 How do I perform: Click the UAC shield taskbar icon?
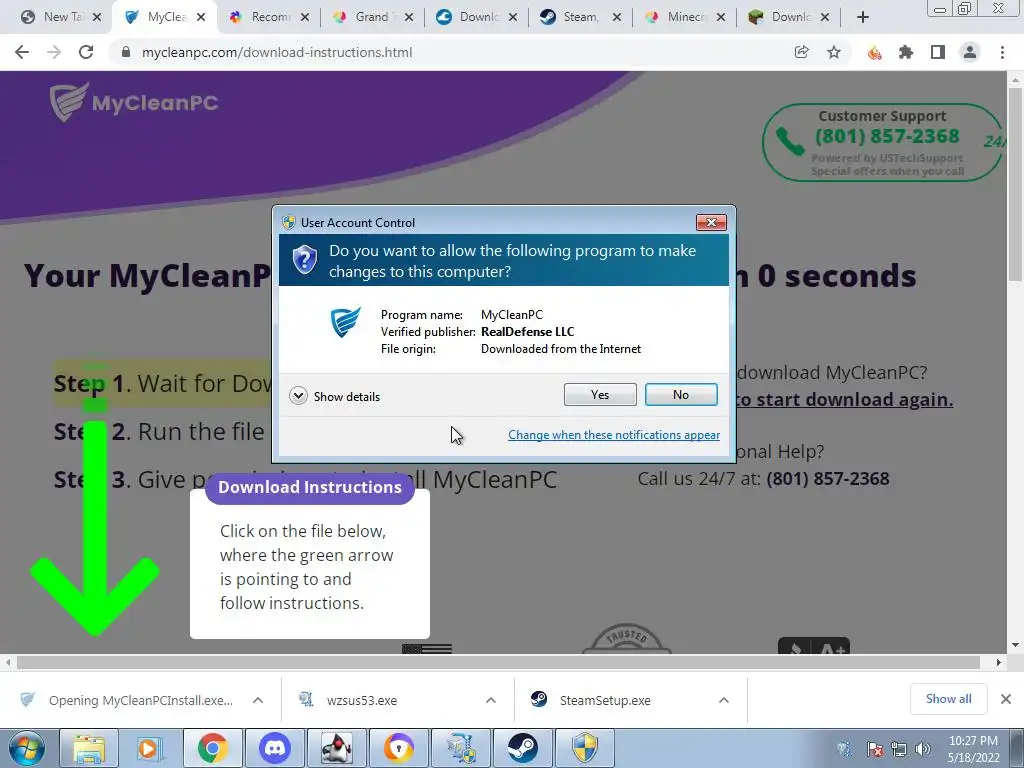click(584, 748)
